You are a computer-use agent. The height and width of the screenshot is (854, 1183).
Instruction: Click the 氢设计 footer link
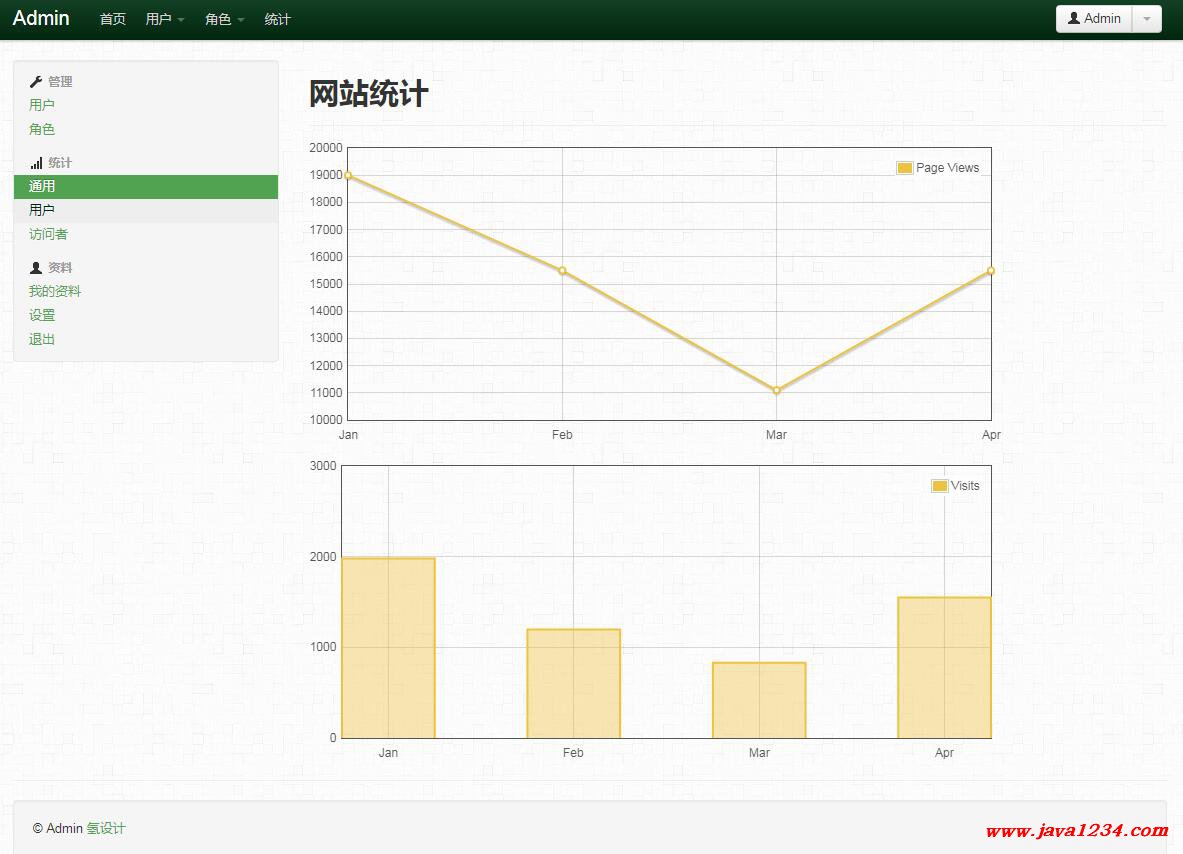click(106, 828)
